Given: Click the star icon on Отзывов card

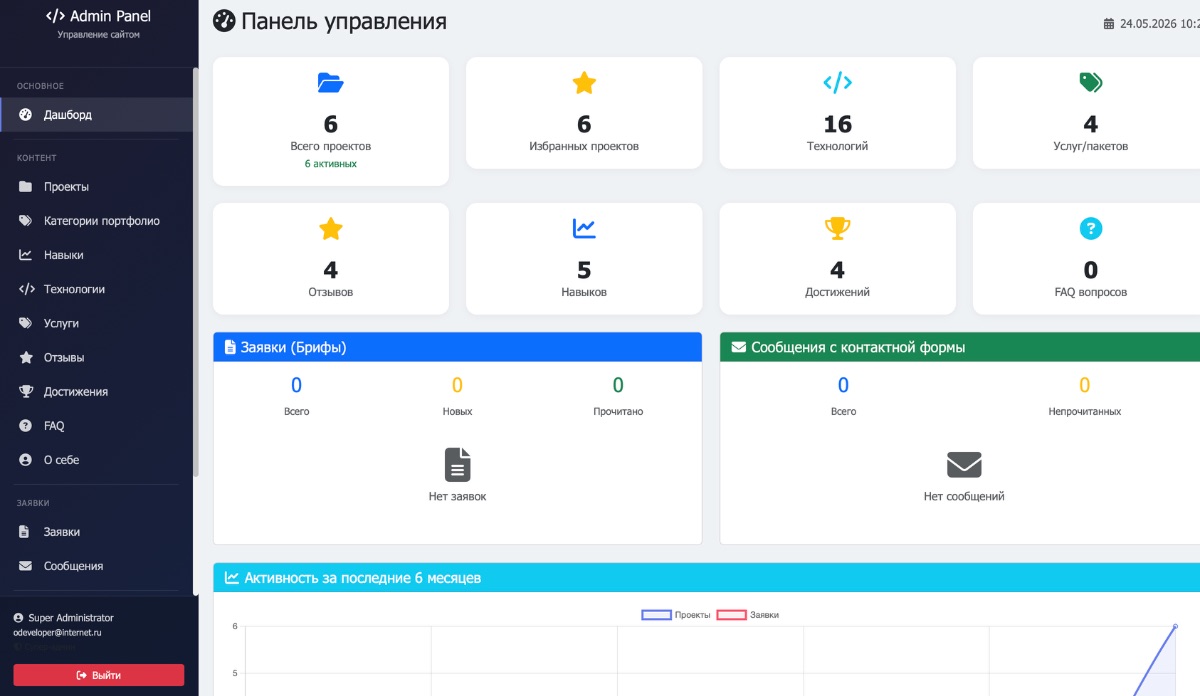Looking at the screenshot, I should point(331,229).
